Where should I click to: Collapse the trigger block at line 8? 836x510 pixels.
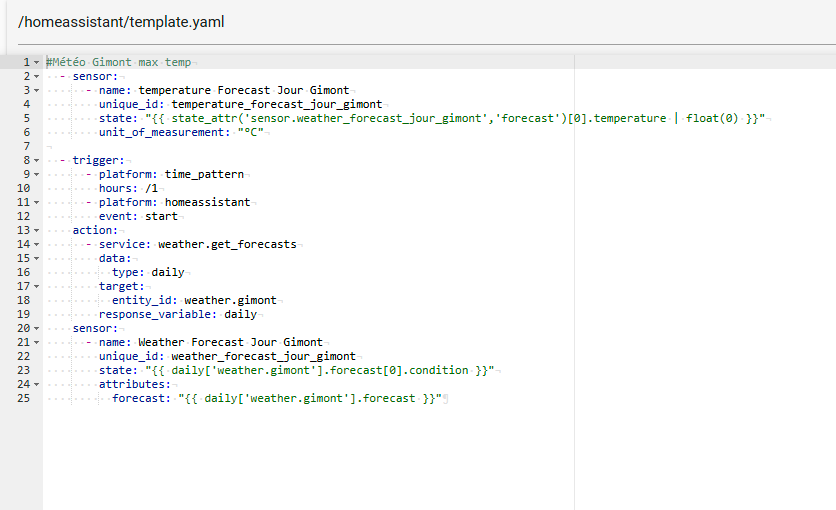36,160
